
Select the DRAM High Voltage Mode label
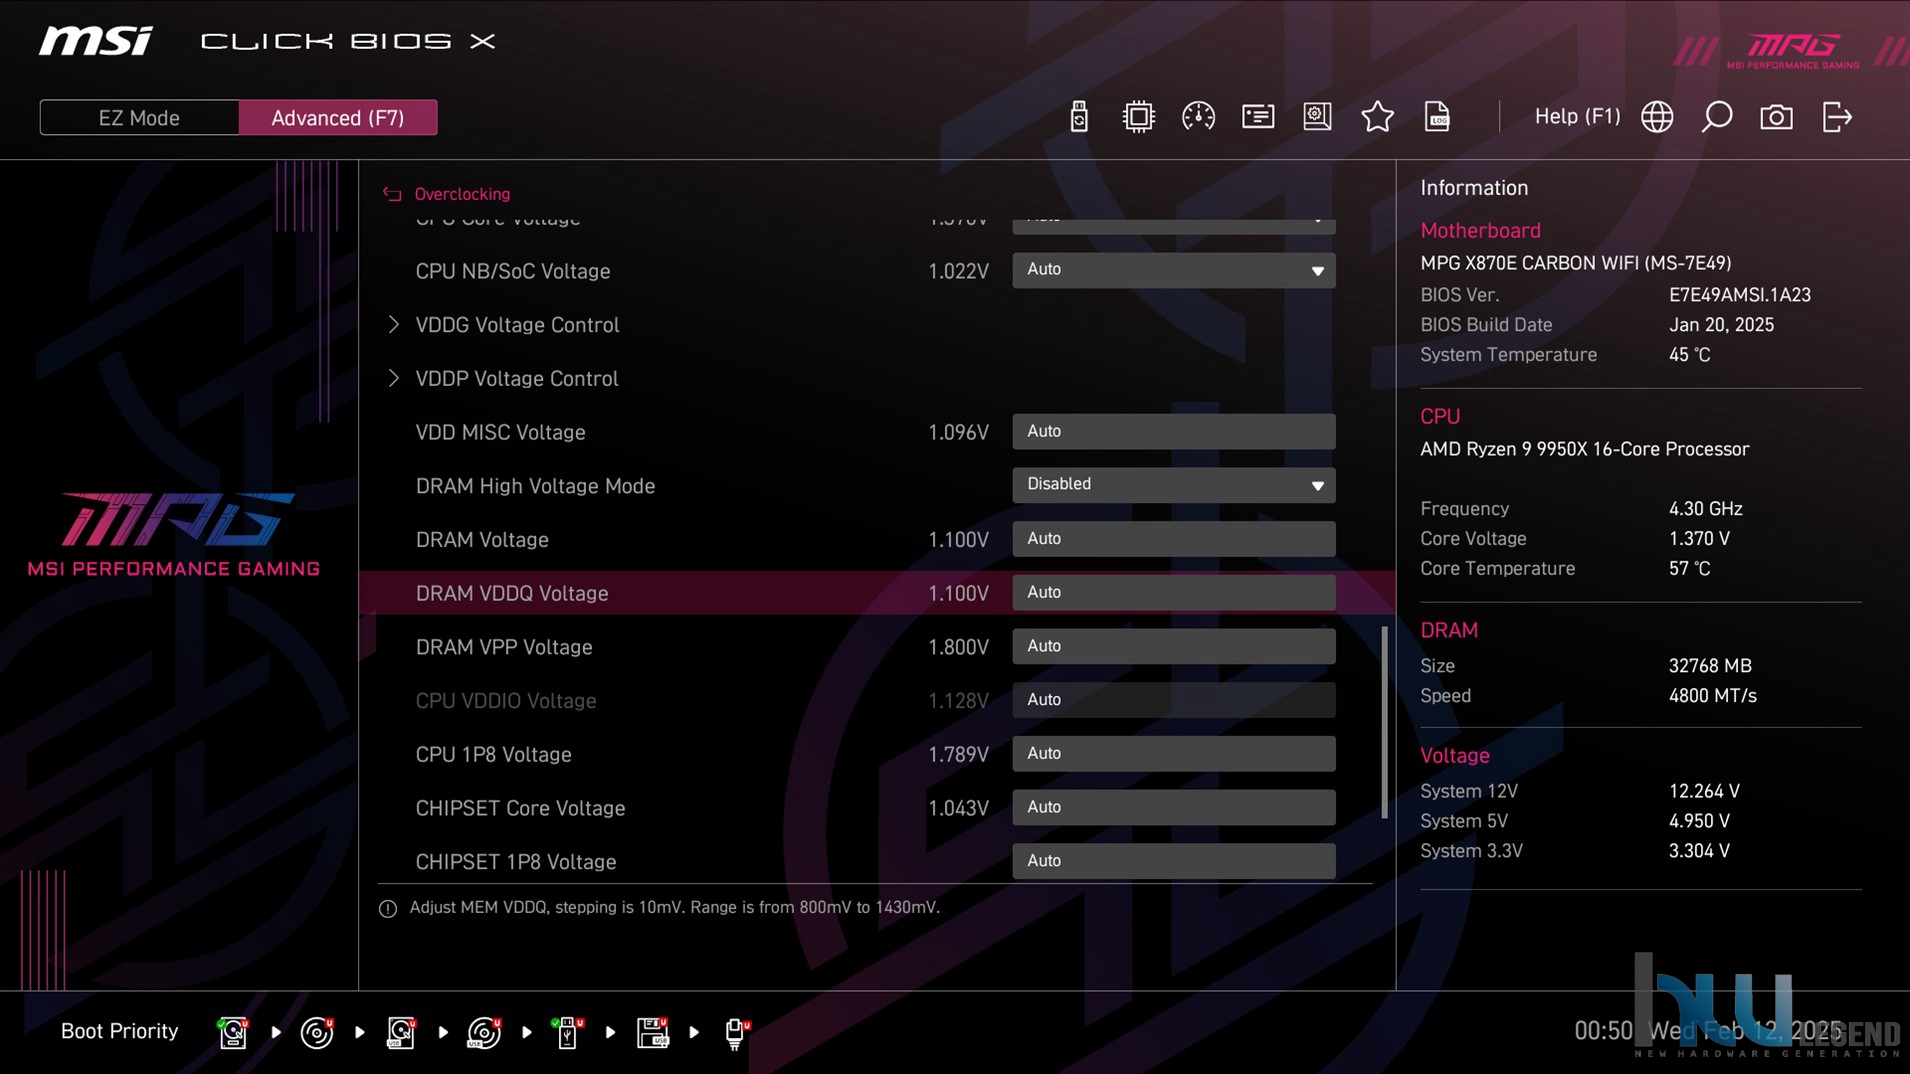point(535,486)
